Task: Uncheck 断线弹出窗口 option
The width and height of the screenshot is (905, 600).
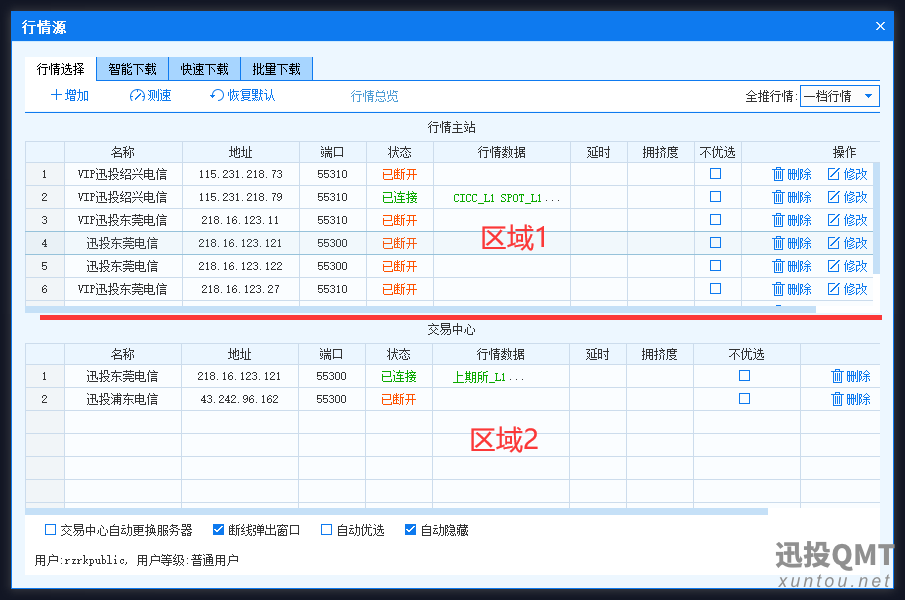Action: 218,530
